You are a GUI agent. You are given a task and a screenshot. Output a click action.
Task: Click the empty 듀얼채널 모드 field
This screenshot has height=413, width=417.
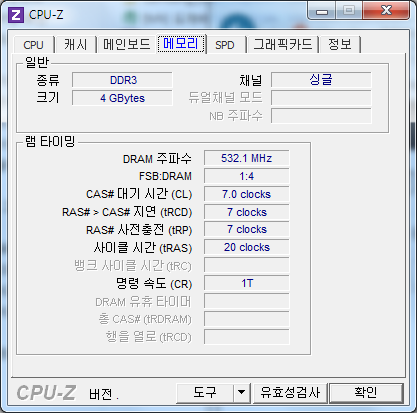[321, 98]
